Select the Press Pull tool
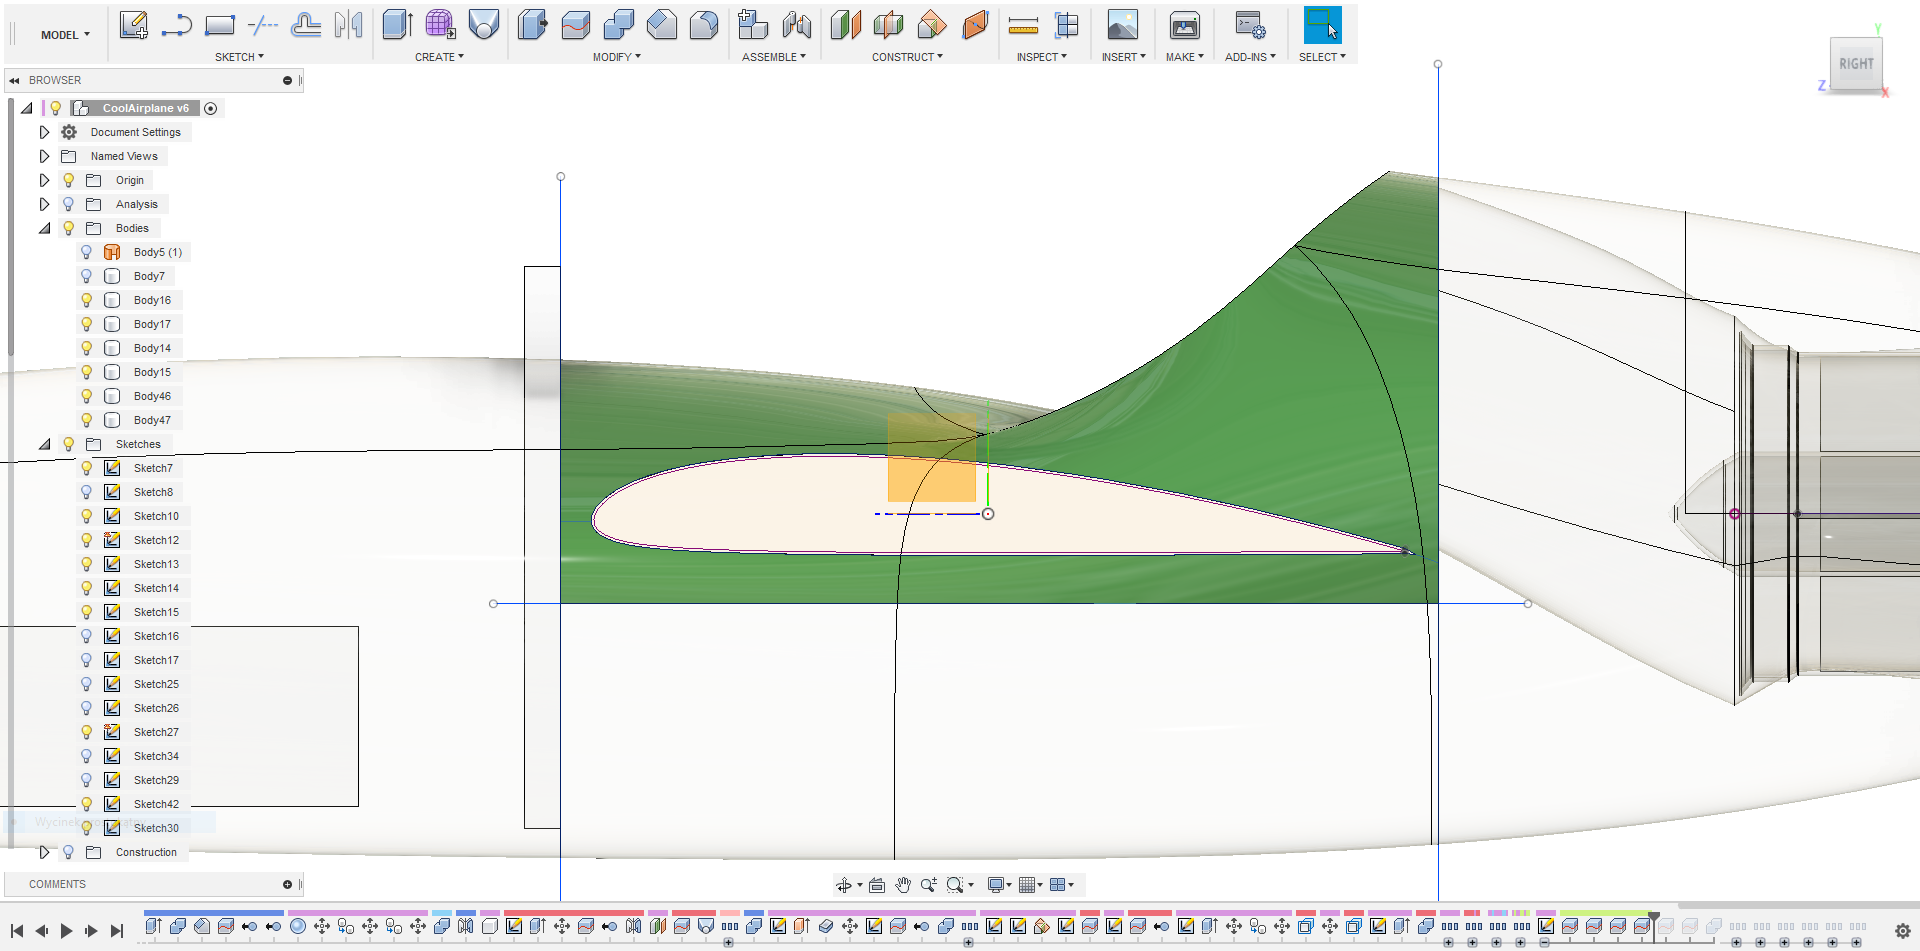Viewport: 1920px width, 951px height. [533, 25]
